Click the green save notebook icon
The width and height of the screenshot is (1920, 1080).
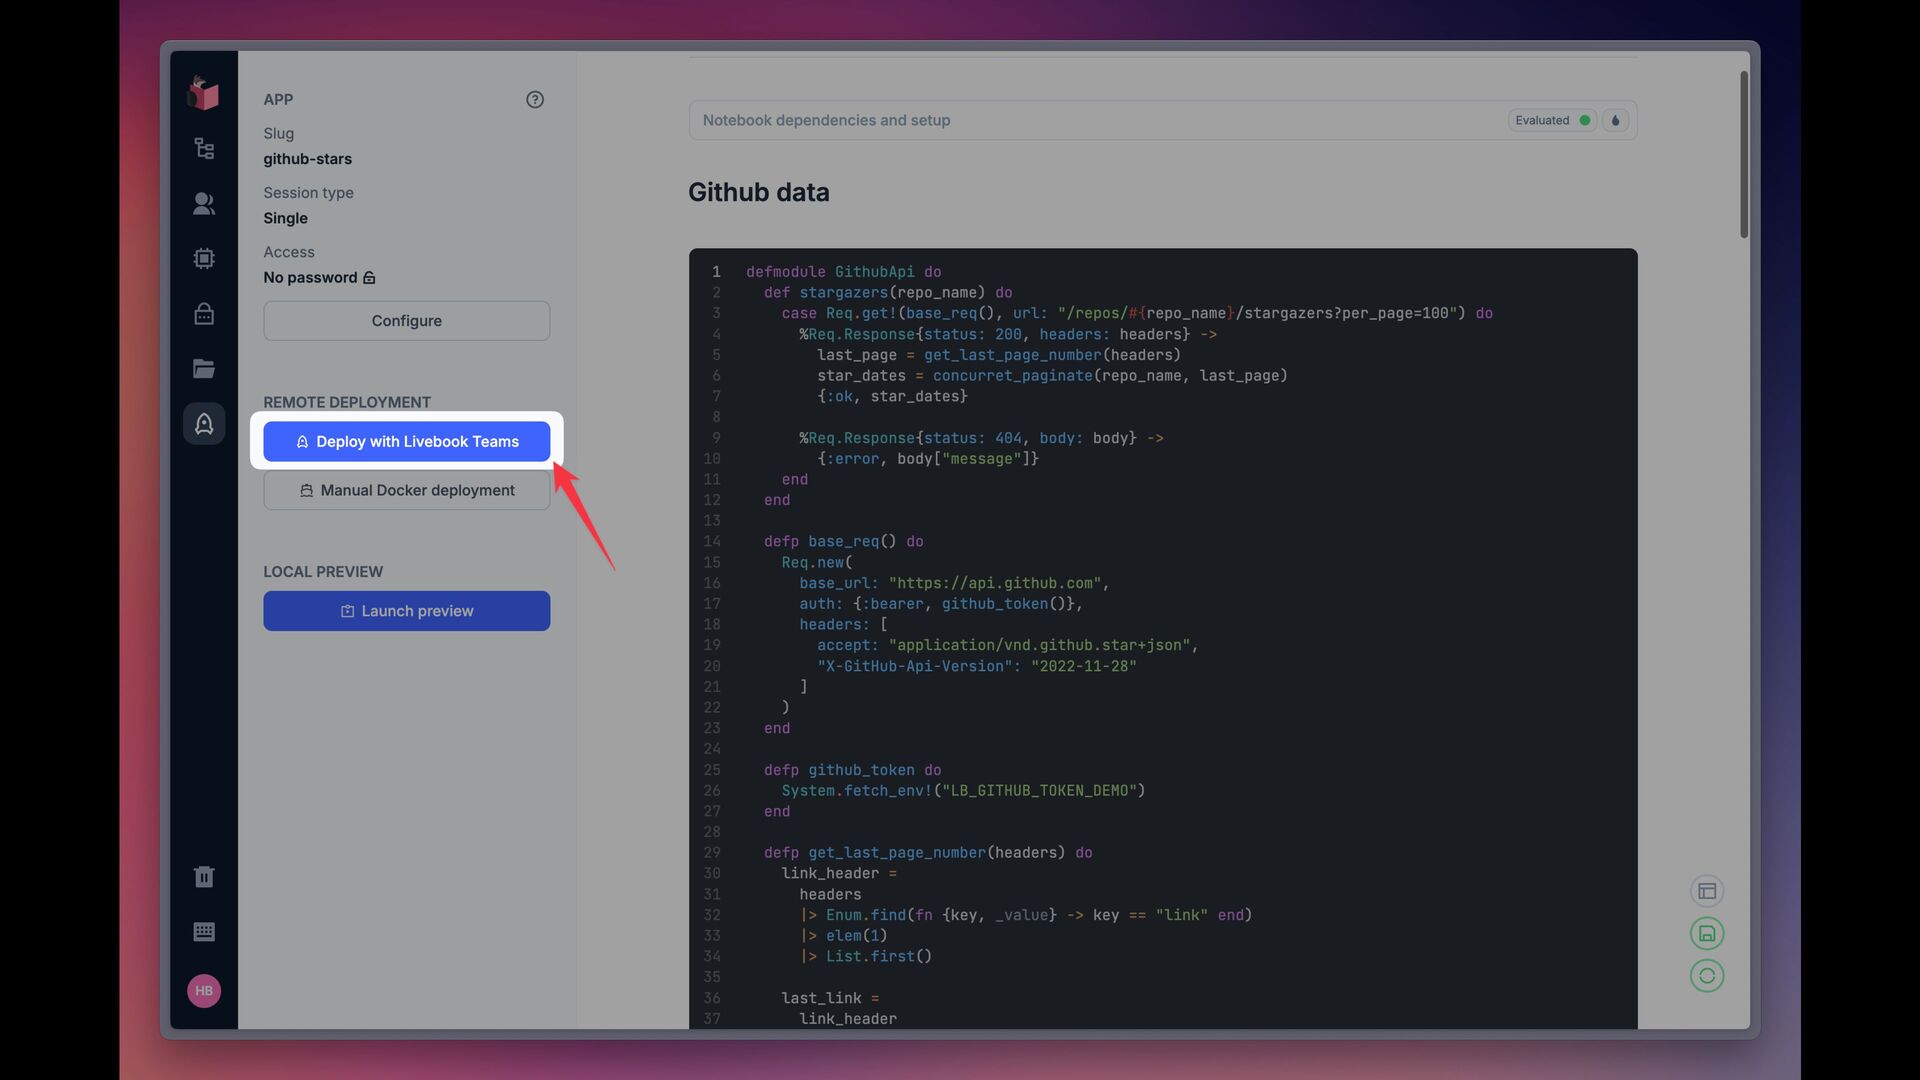point(1707,934)
